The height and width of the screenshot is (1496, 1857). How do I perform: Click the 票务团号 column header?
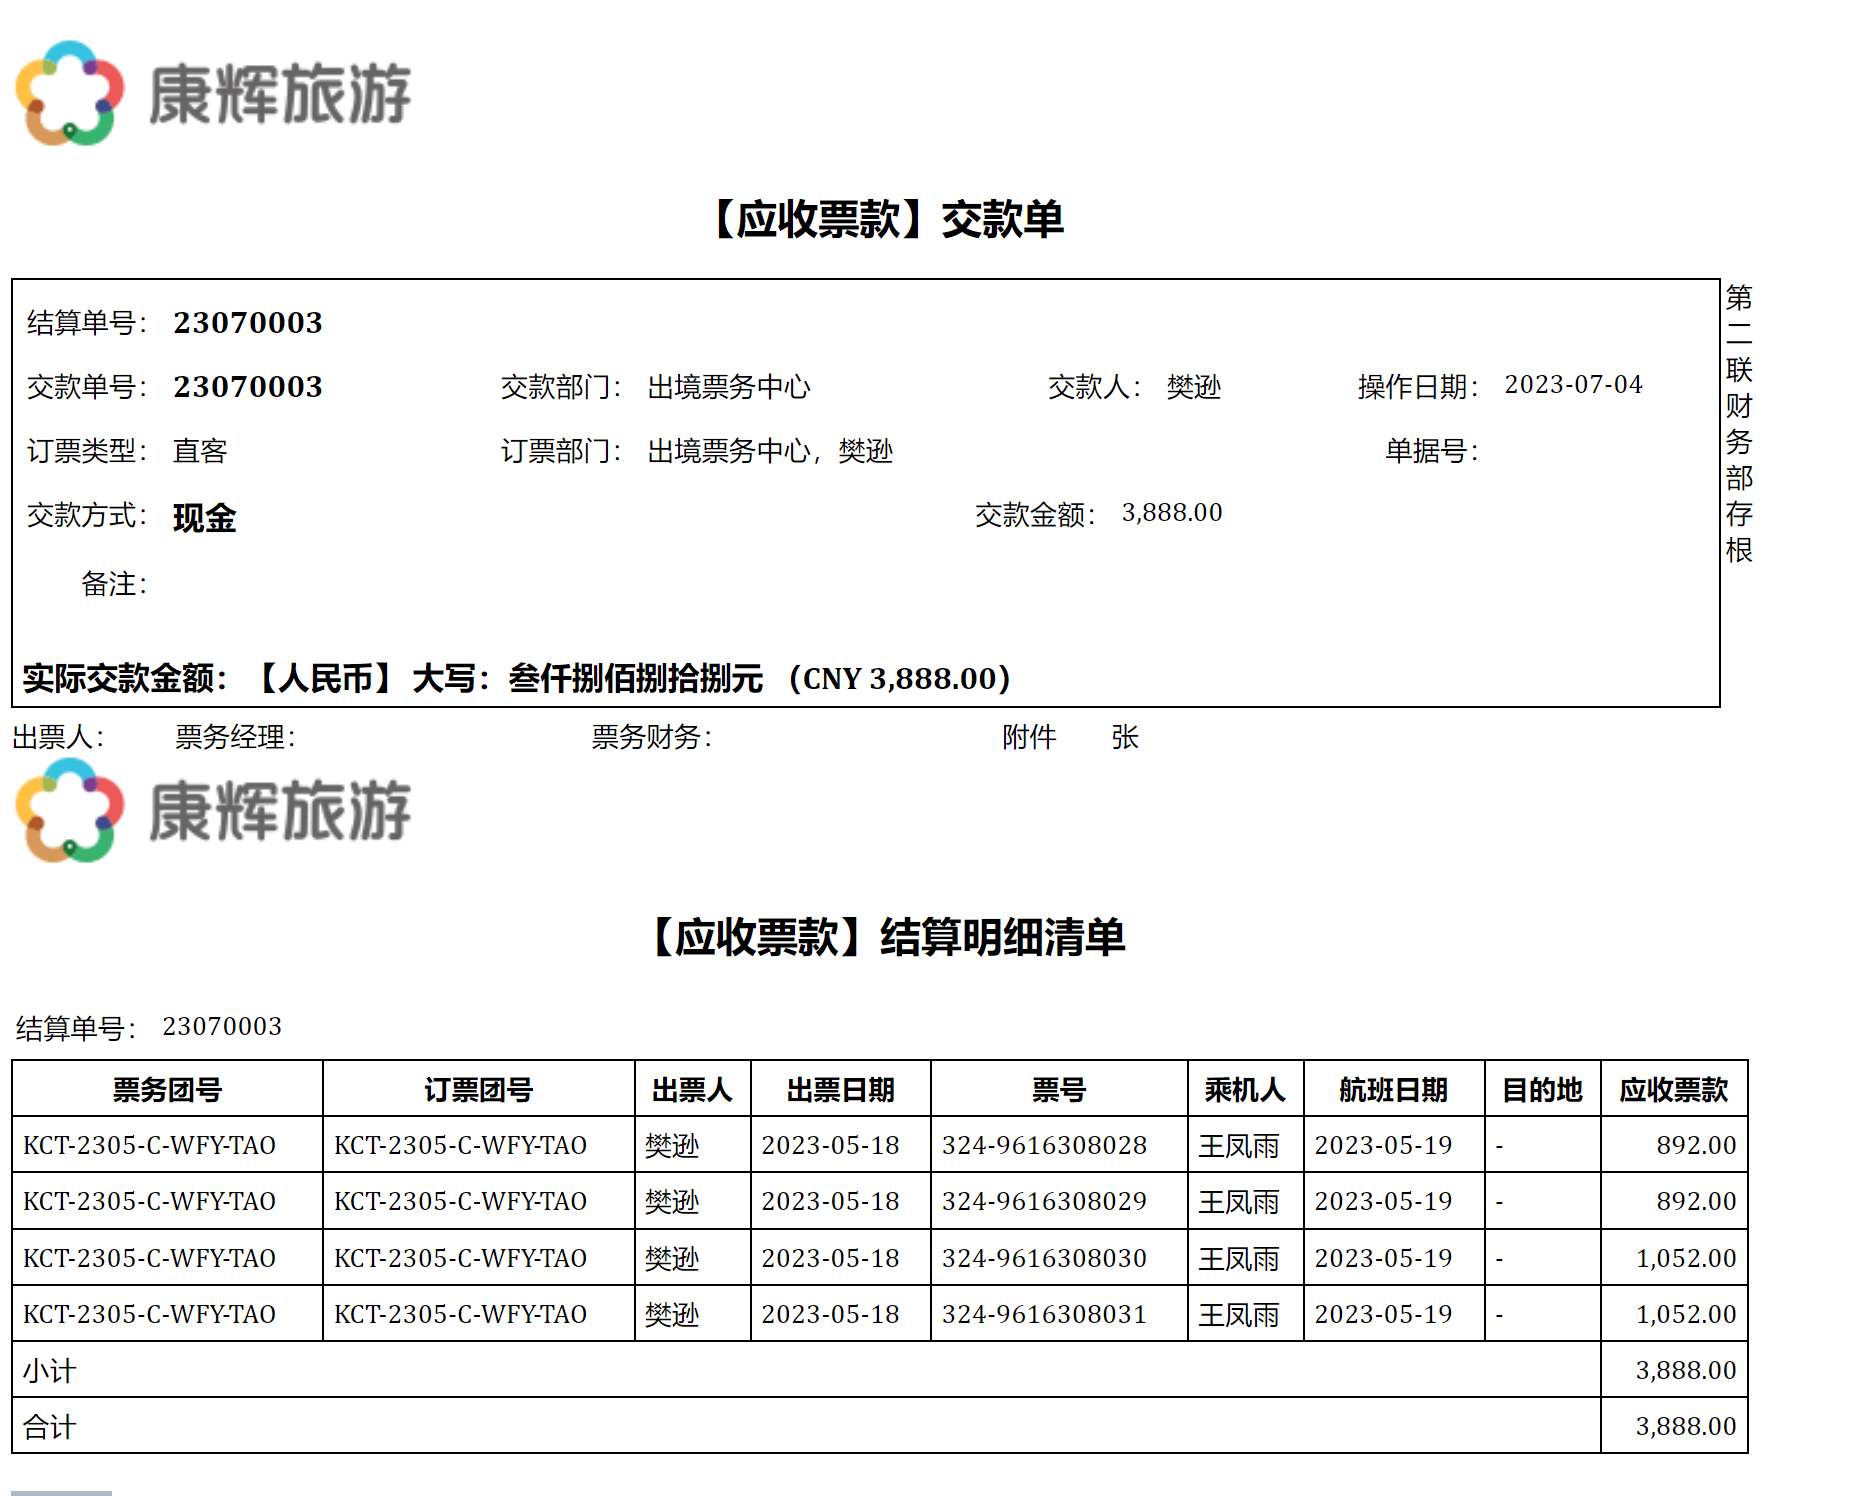(167, 1089)
